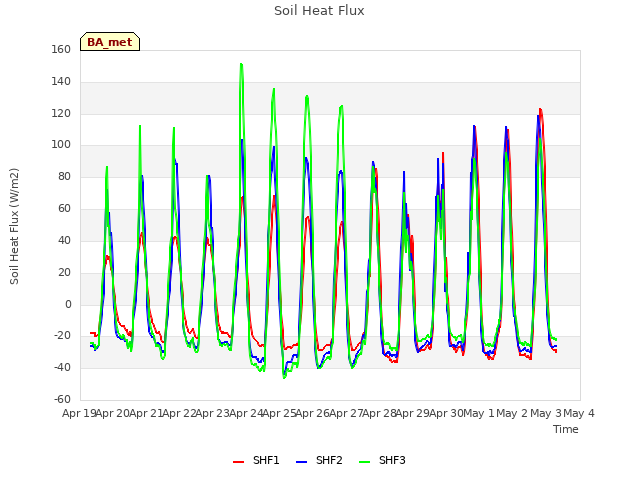640x480 pixels.
Task: Click the May 1 x-axis tick label
Action: [479, 413]
